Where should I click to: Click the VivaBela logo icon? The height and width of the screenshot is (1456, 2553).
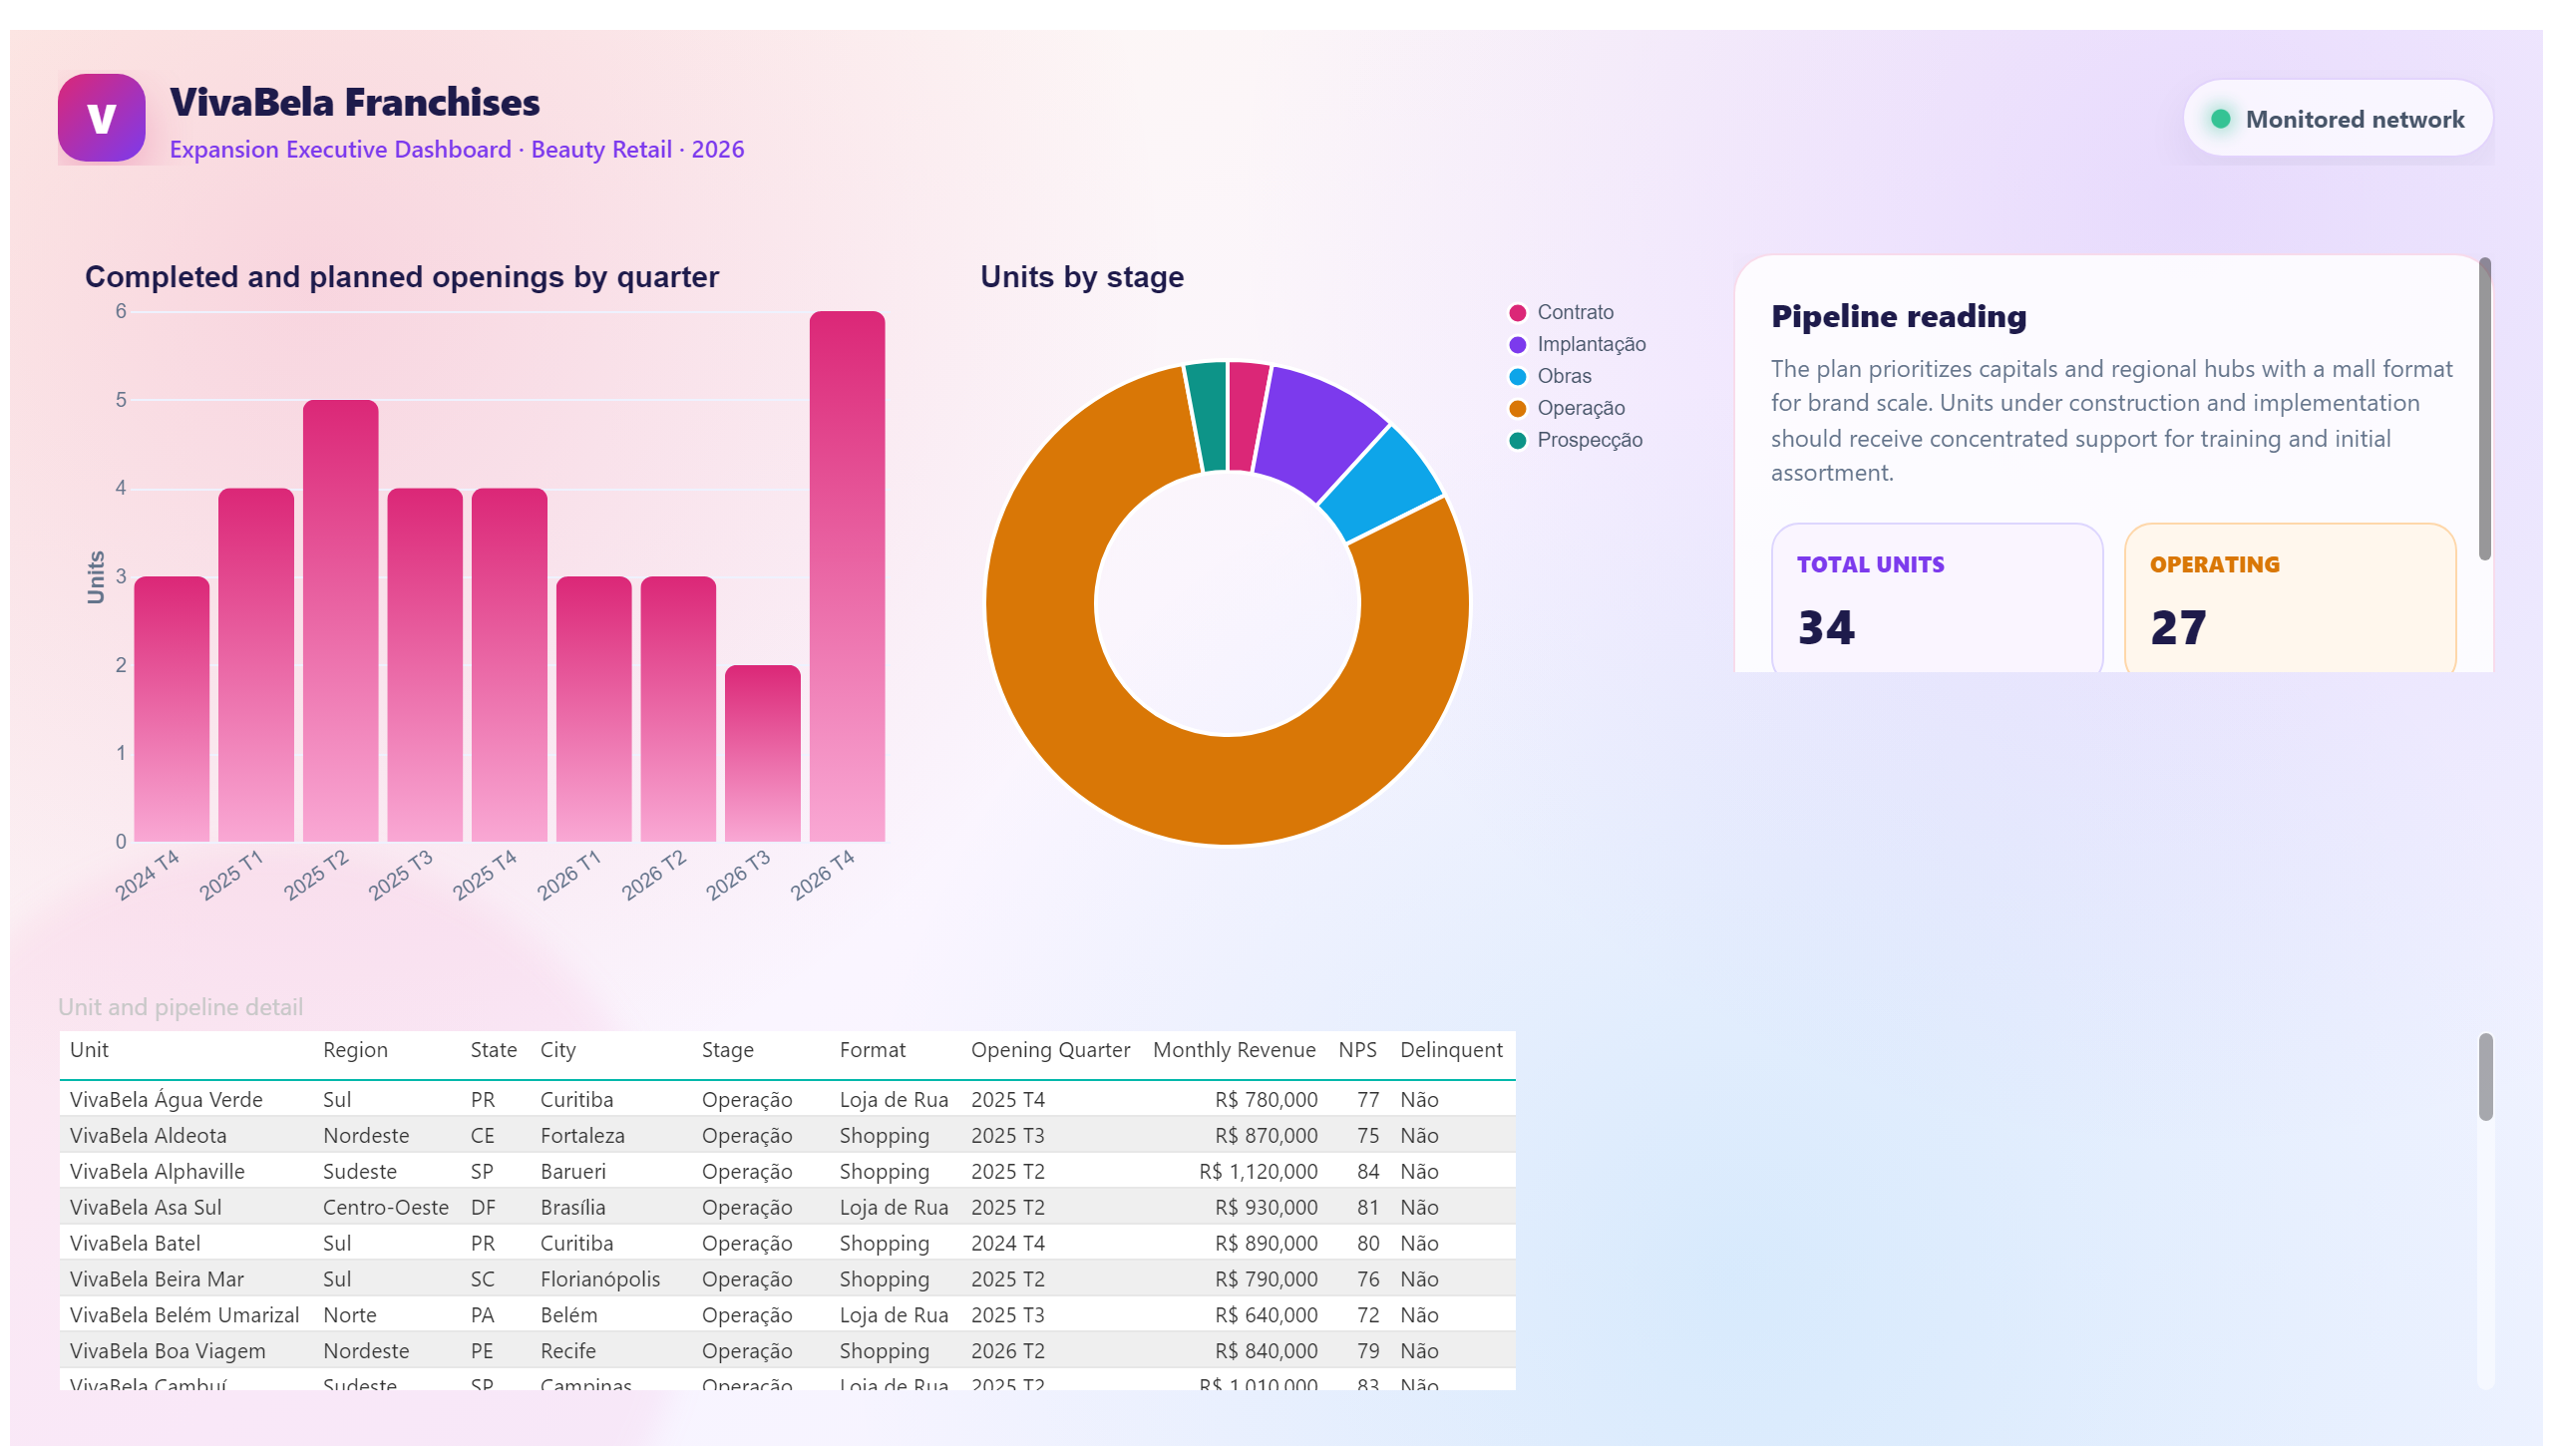[x=101, y=118]
